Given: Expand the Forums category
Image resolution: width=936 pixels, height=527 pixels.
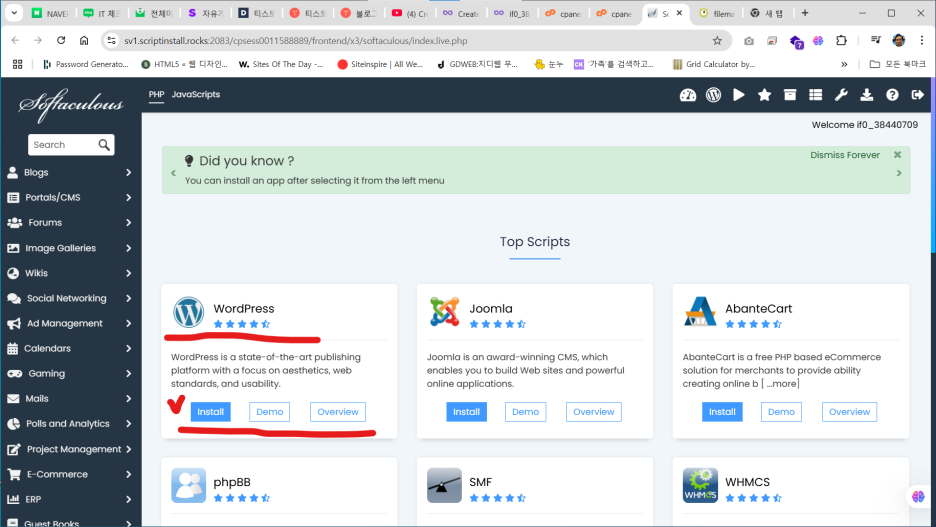Looking at the screenshot, I should coord(70,223).
